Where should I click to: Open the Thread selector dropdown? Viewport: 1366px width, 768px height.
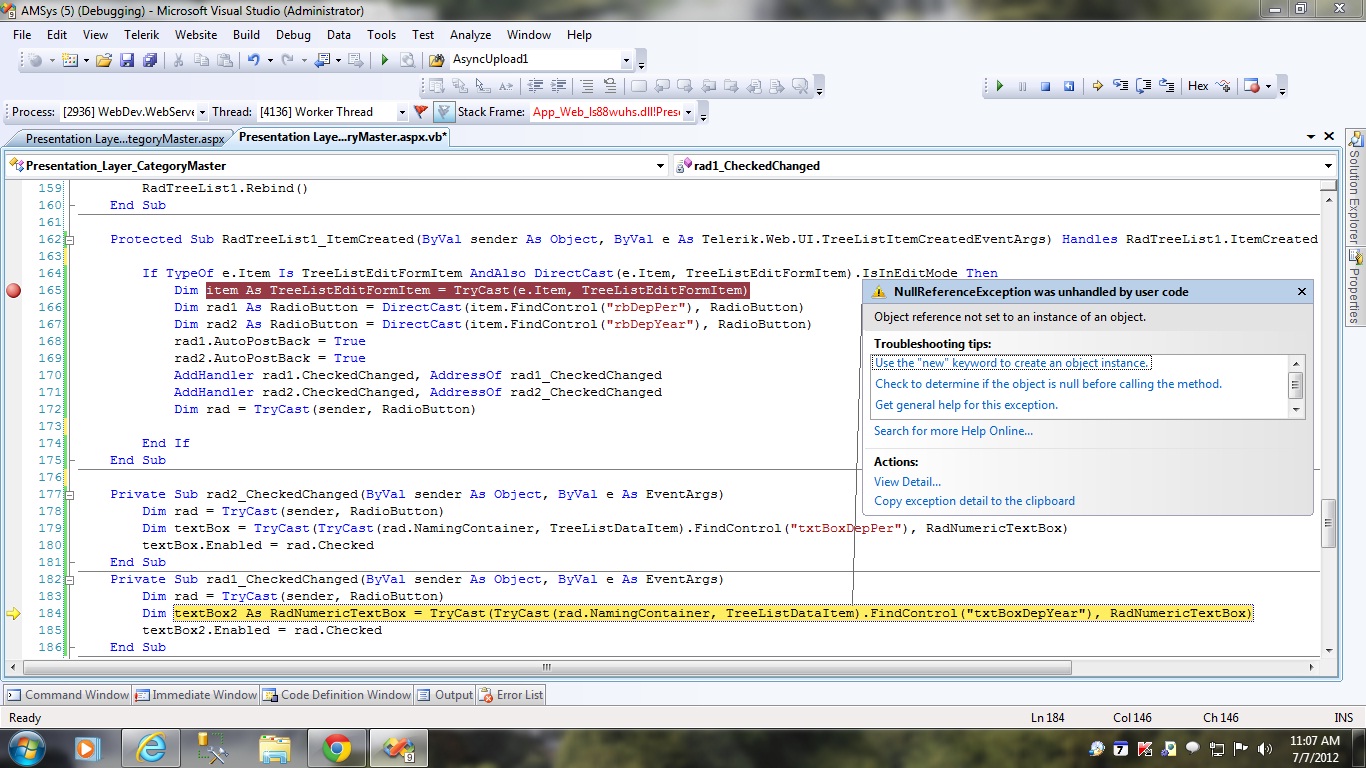click(402, 113)
